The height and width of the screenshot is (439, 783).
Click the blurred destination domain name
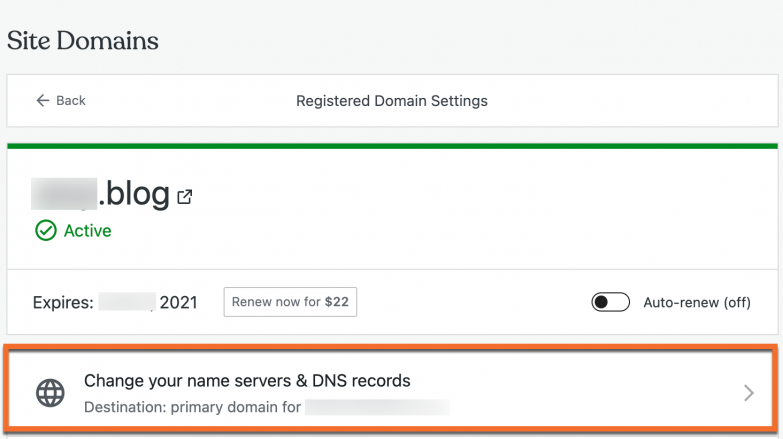click(377, 407)
